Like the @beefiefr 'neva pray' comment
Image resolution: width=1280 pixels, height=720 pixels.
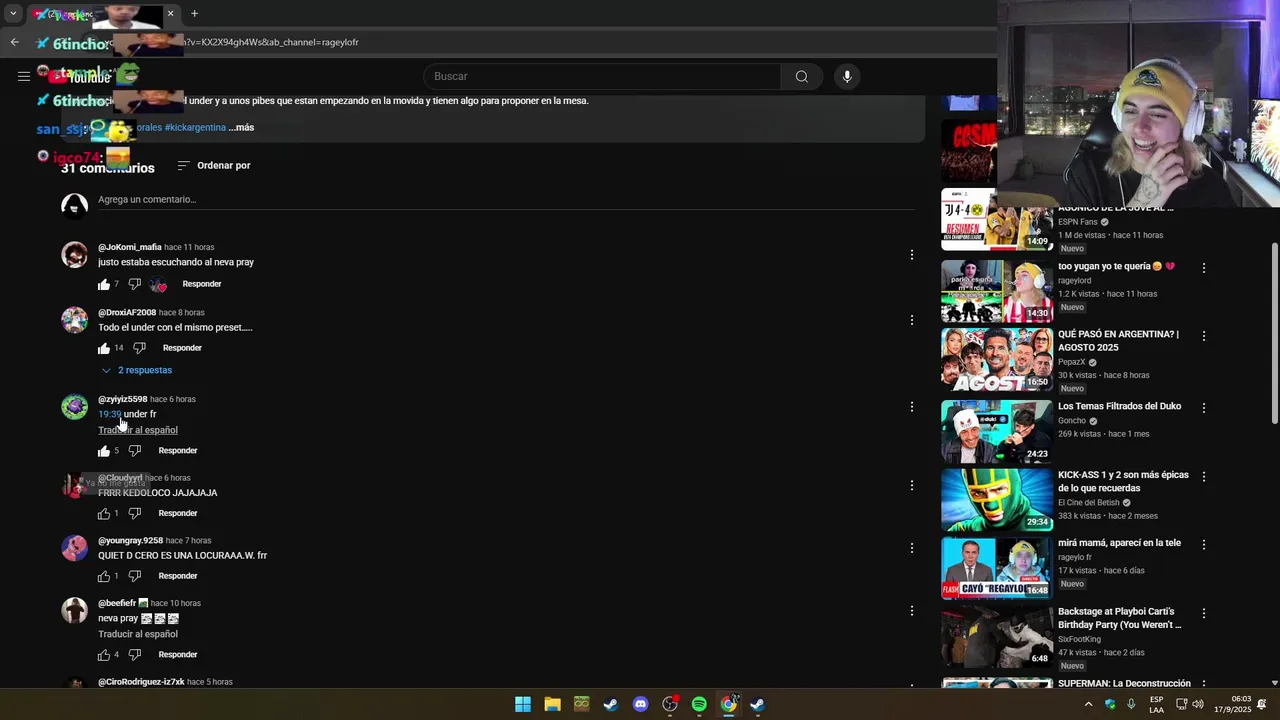tap(104, 655)
